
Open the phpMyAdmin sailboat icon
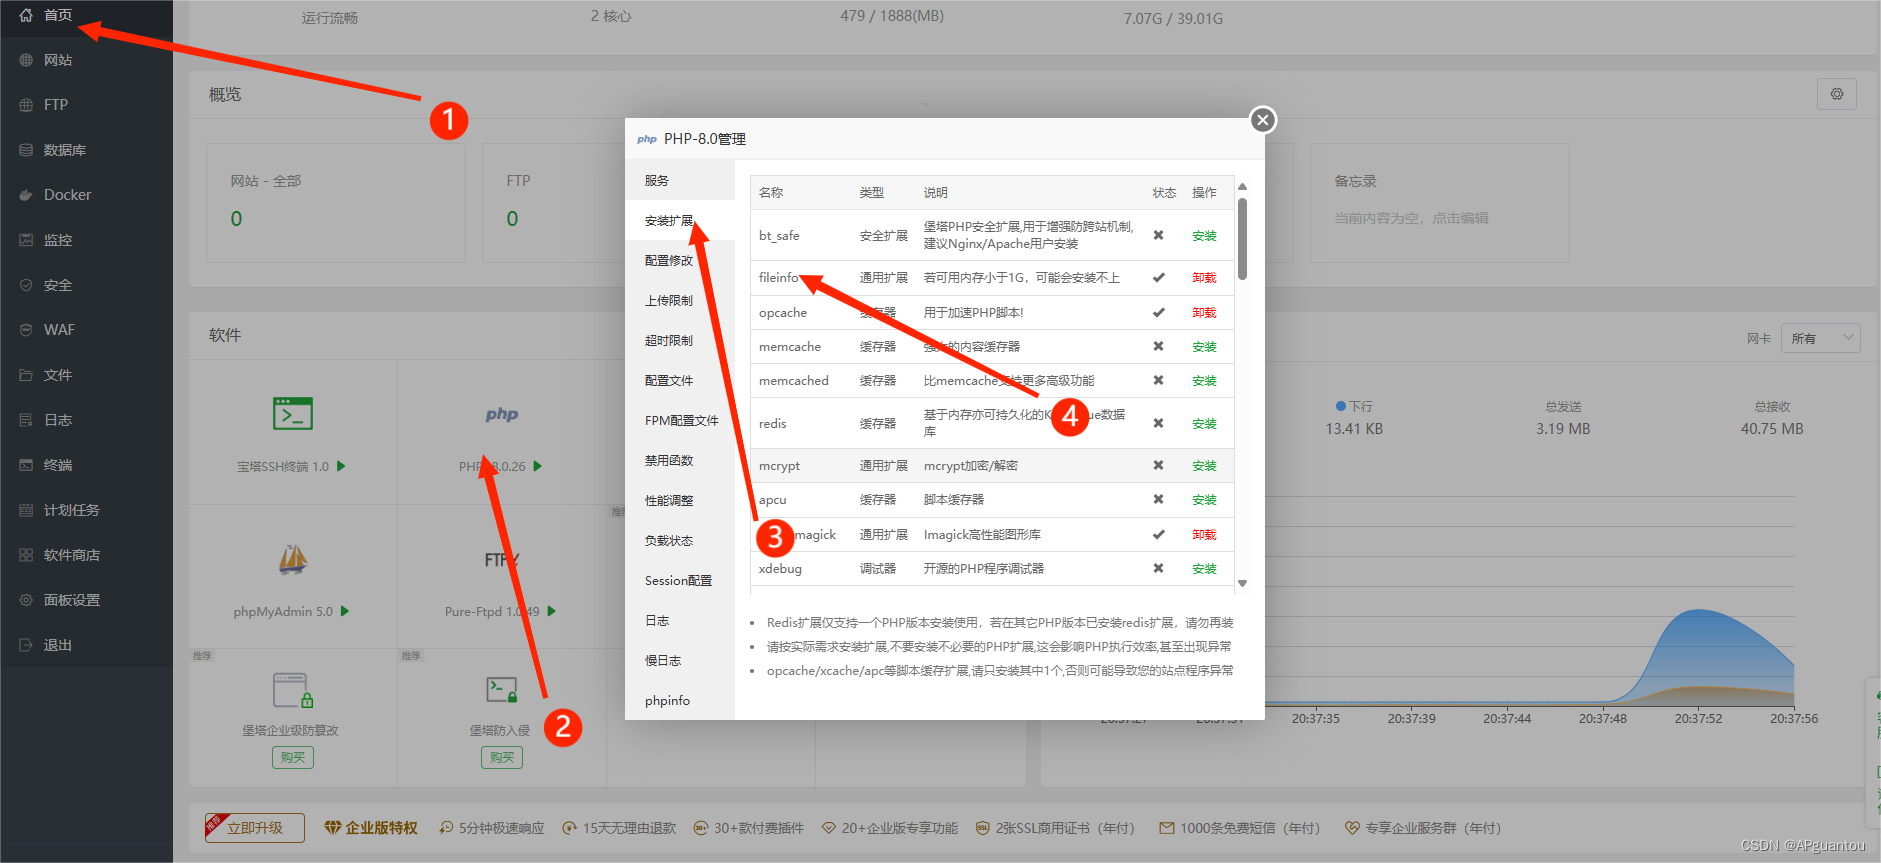293,559
